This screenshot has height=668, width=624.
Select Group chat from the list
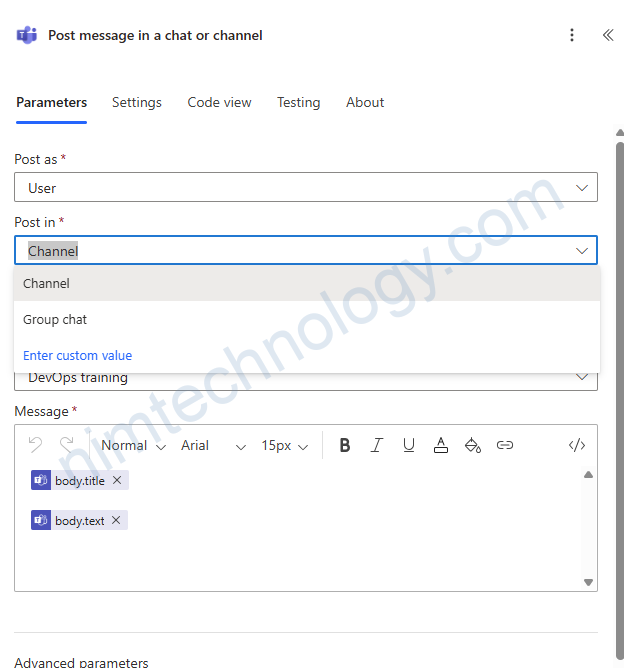(55, 320)
